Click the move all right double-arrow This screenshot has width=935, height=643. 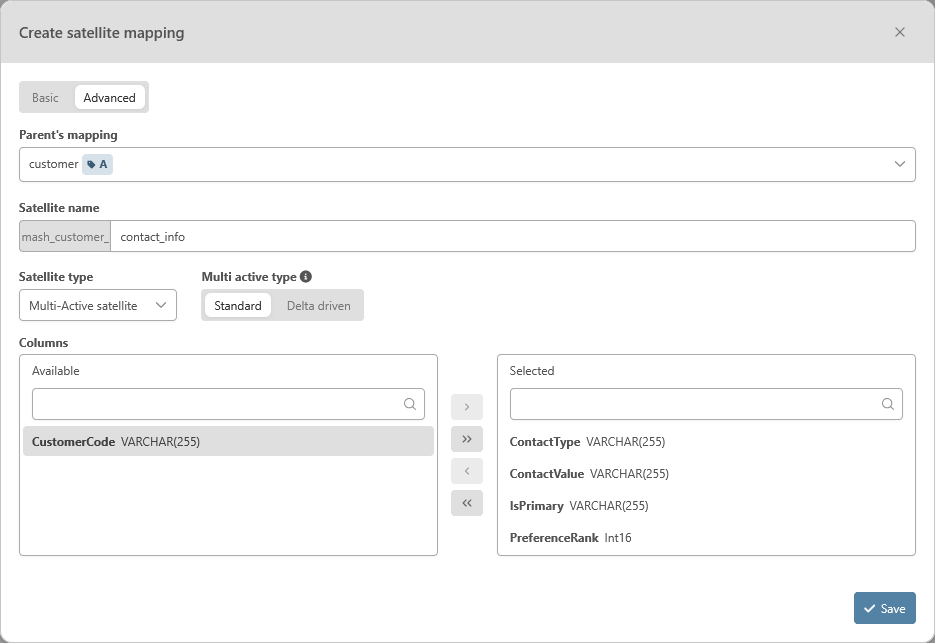[x=467, y=439]
